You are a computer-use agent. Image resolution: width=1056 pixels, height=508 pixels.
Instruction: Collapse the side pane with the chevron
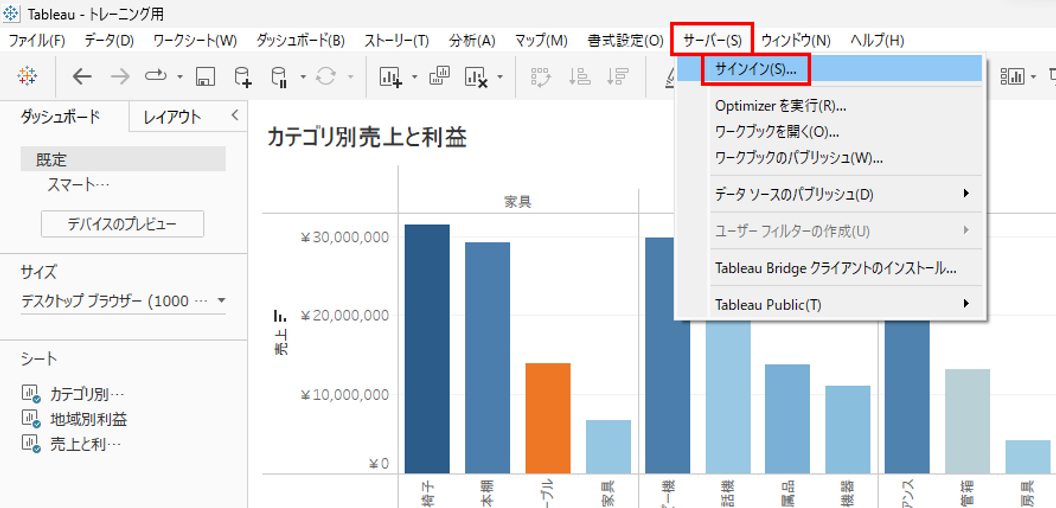(x=234, y=115)
